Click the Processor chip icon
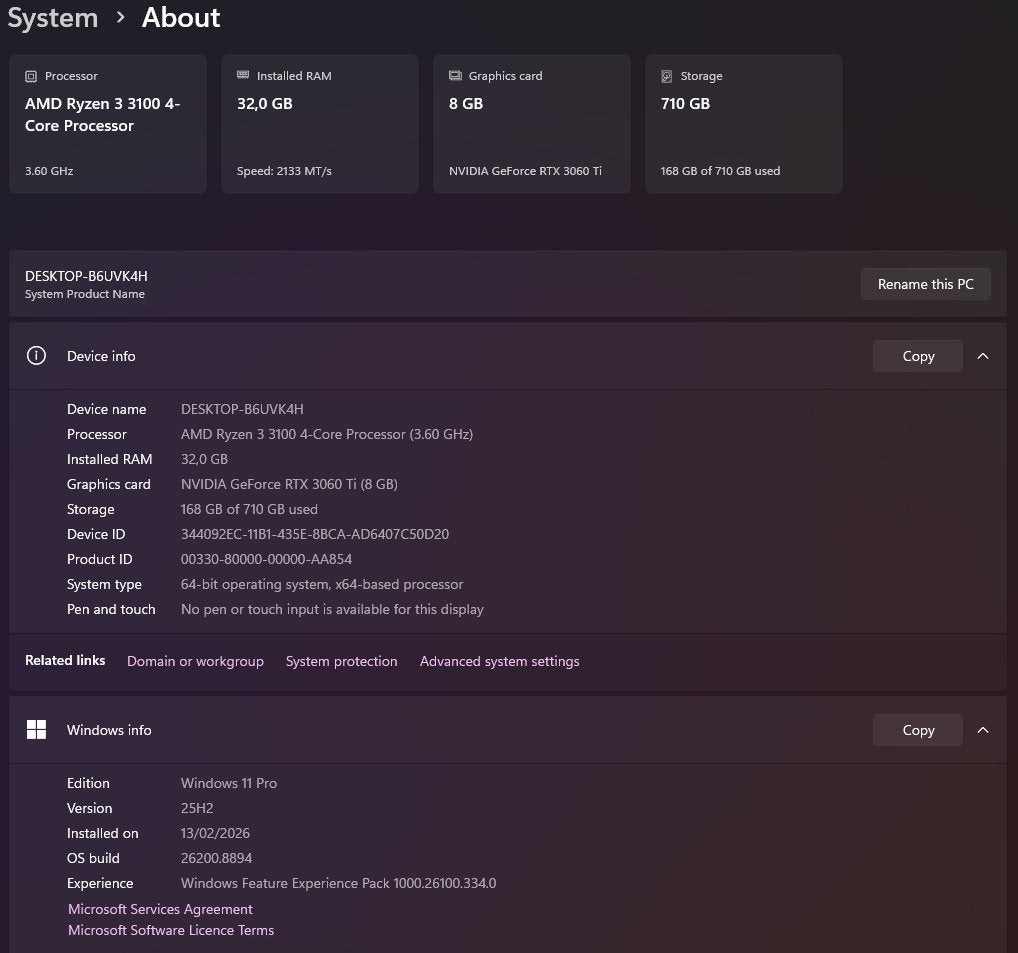The width and height of the screenshot is (1018, 953). 31,77
